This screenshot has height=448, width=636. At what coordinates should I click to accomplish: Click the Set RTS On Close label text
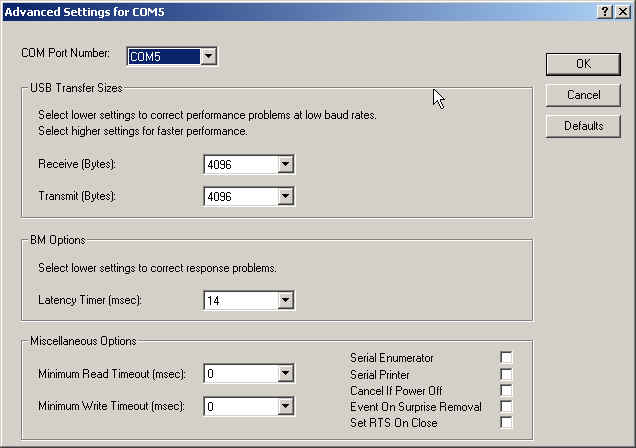394,423
